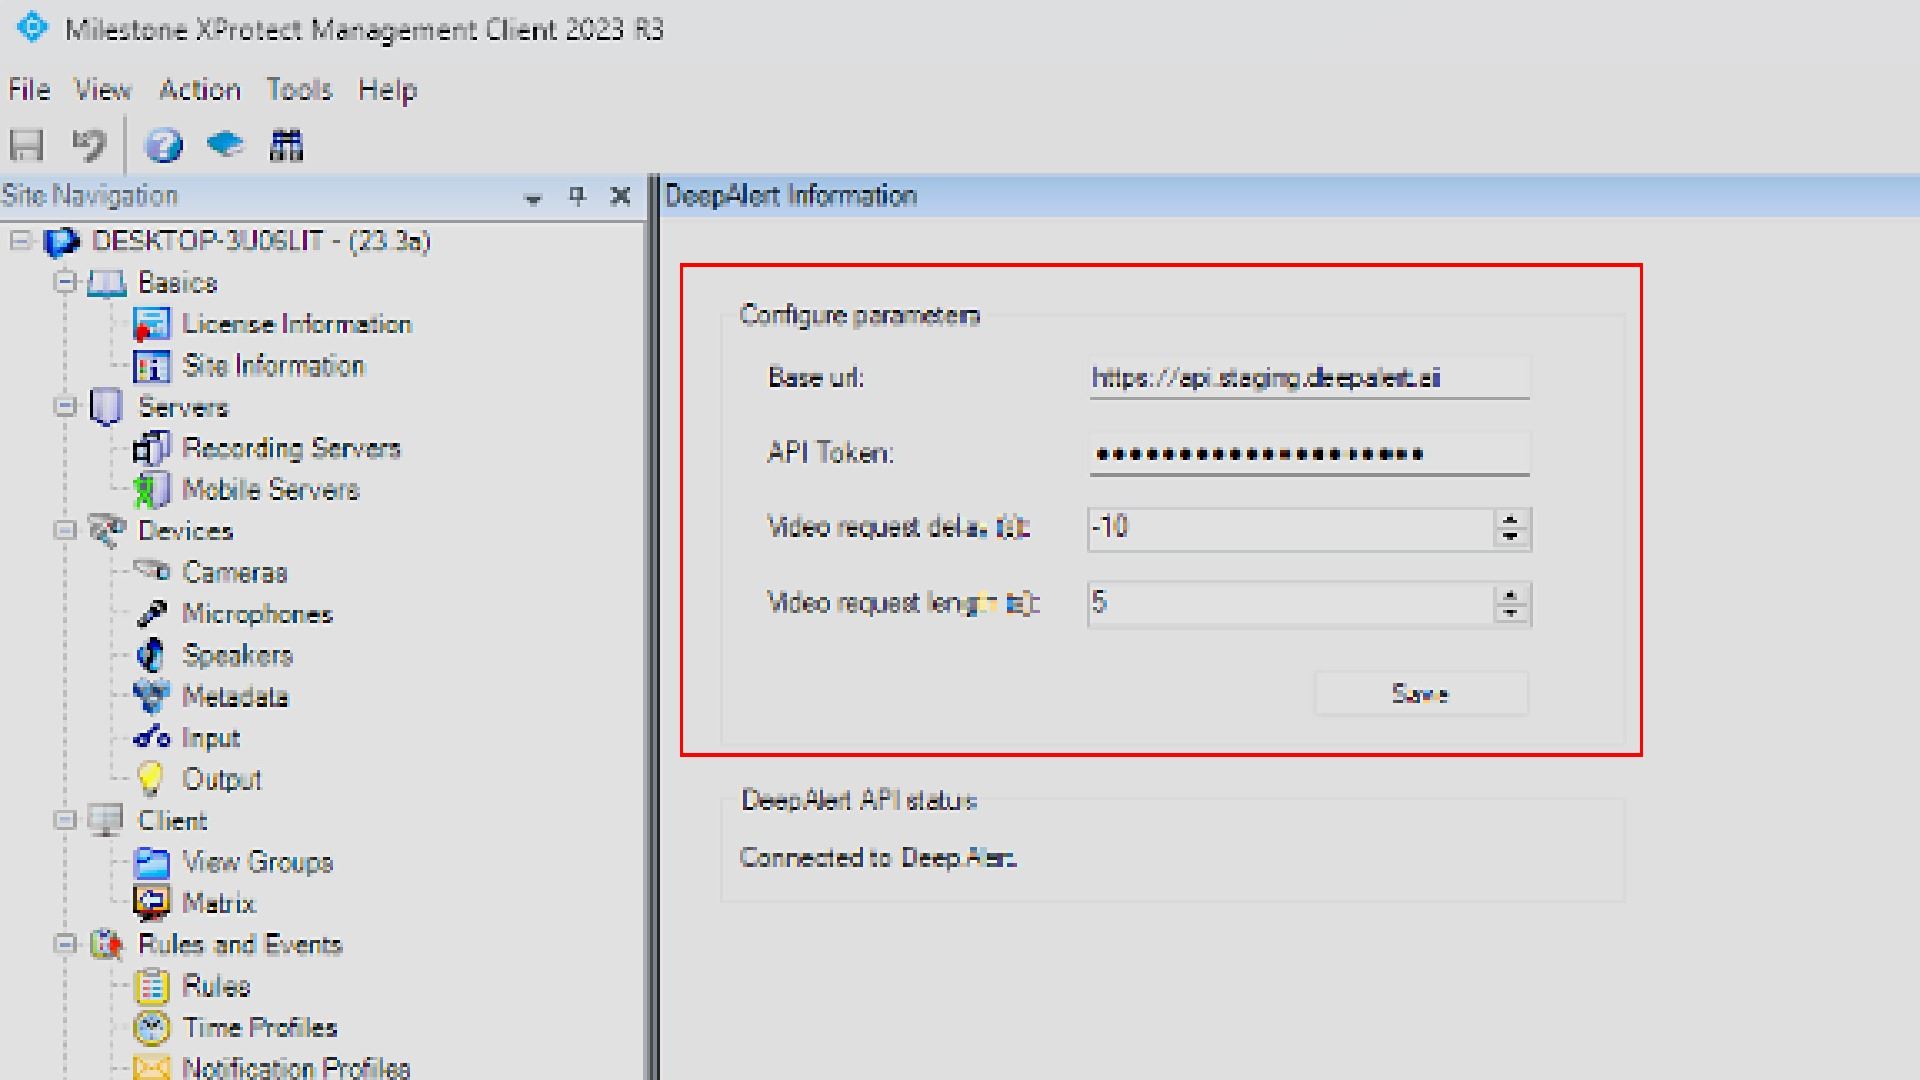
Task: Open the Tools menu
Action: [x=299, y=90]
